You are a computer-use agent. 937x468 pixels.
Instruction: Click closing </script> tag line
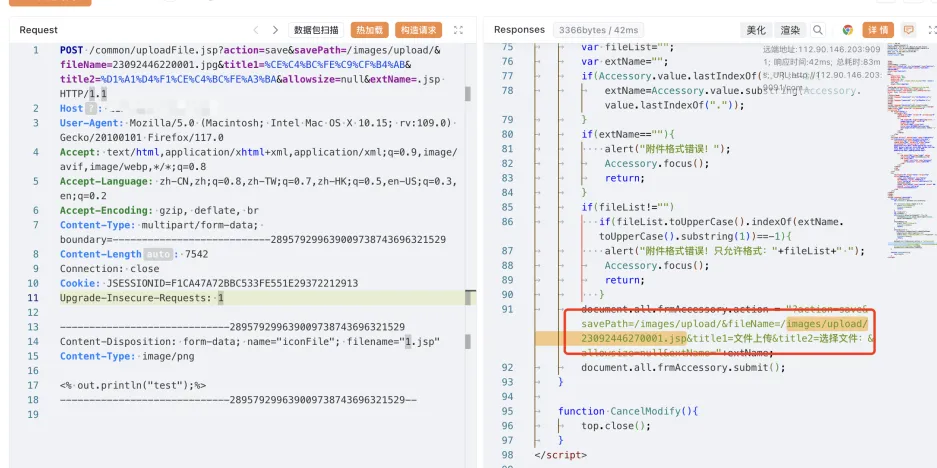[x=561, y=455]
